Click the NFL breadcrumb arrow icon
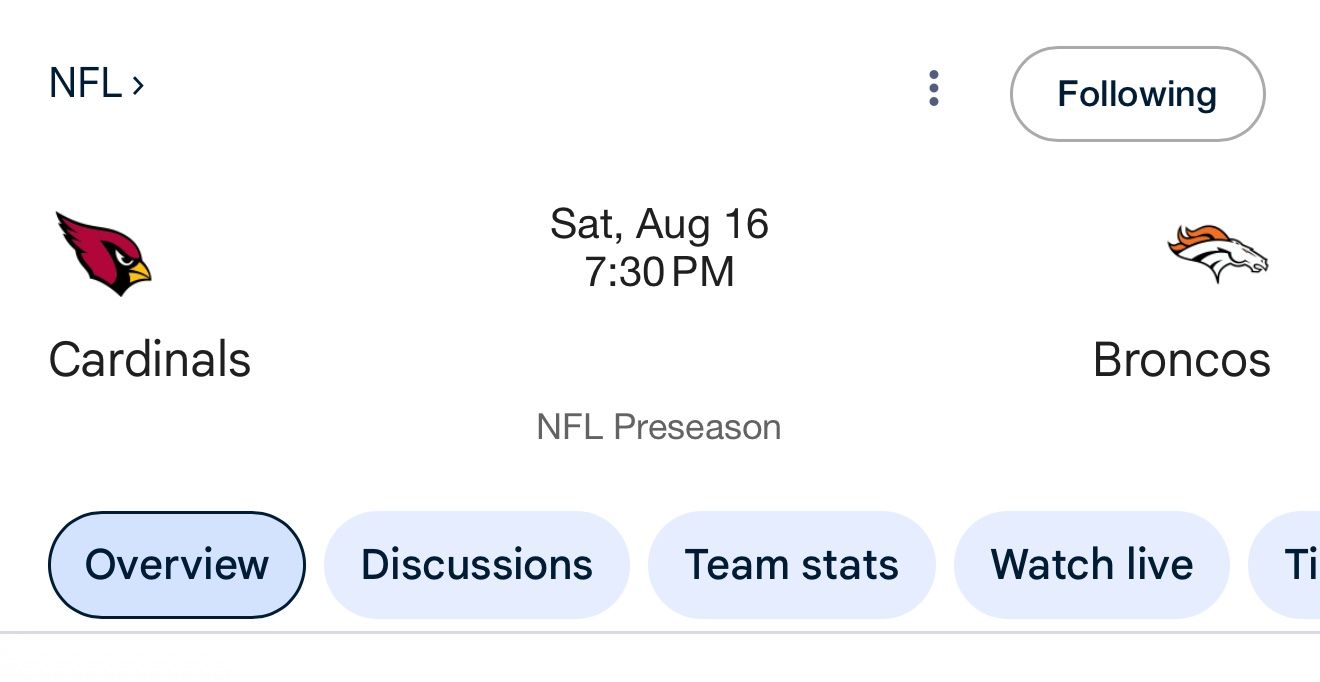The height and width of the screenshot is (682, 1320). point(138,84)
